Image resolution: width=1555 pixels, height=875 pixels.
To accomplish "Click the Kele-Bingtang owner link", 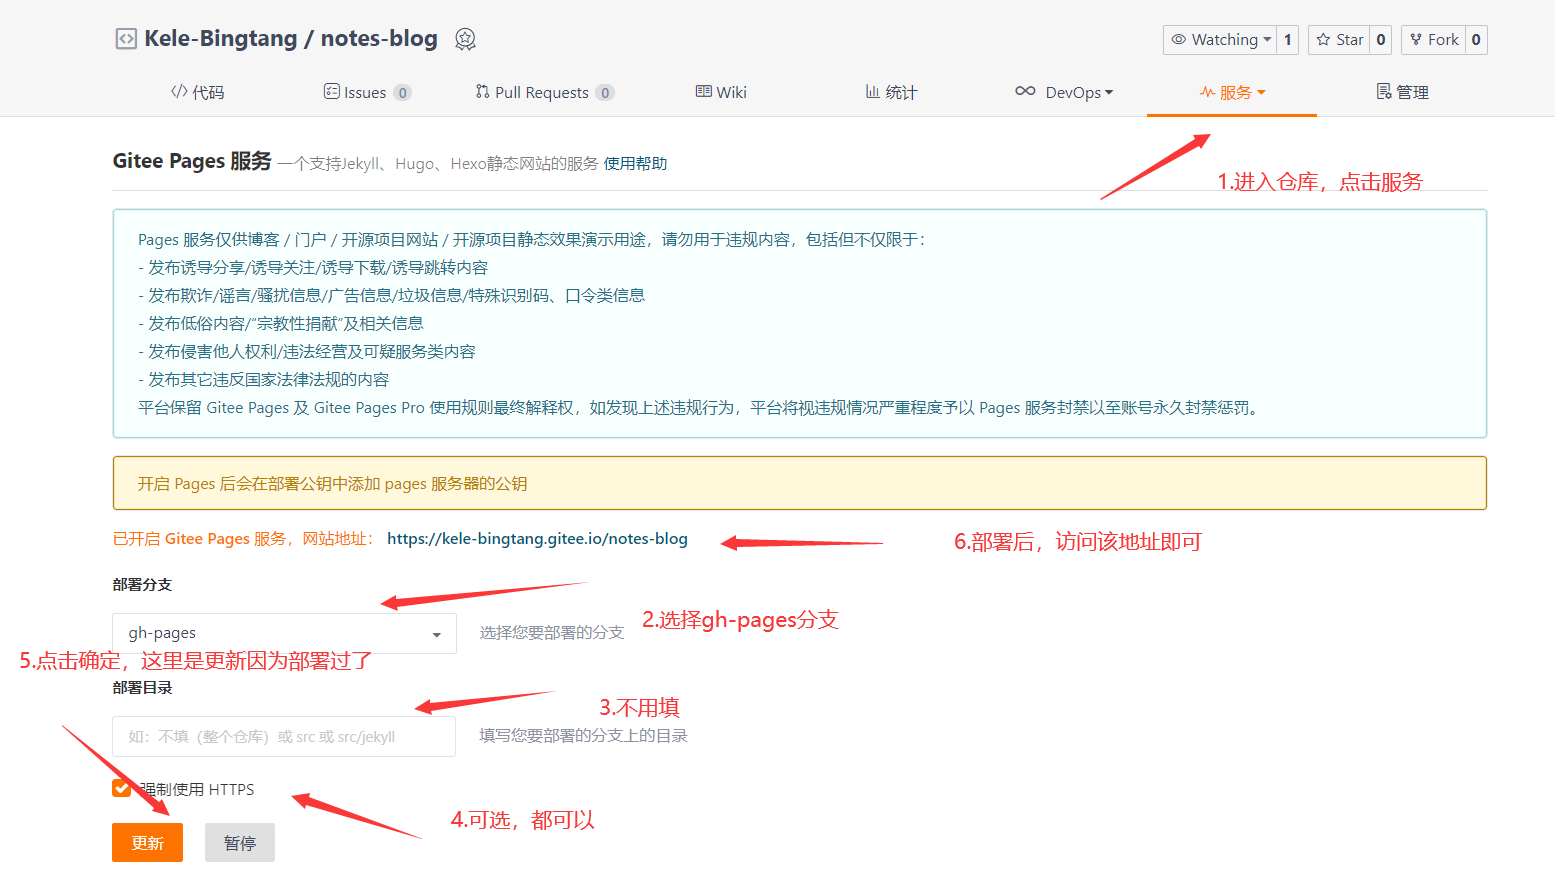I will 221,39.
